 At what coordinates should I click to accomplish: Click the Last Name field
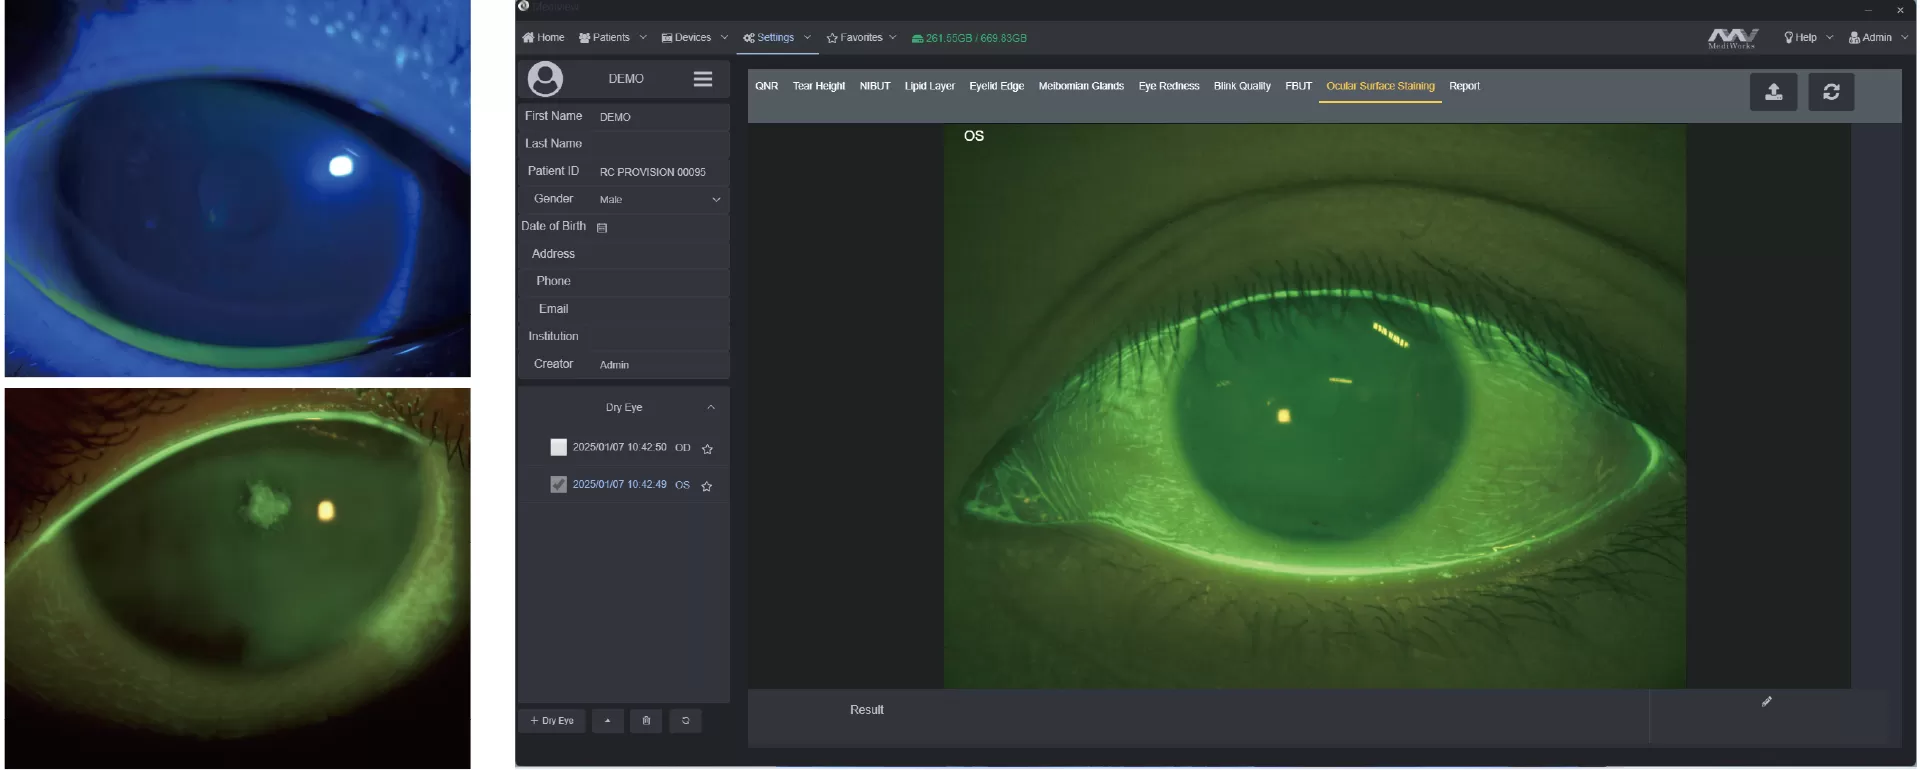tap(662, 144)
